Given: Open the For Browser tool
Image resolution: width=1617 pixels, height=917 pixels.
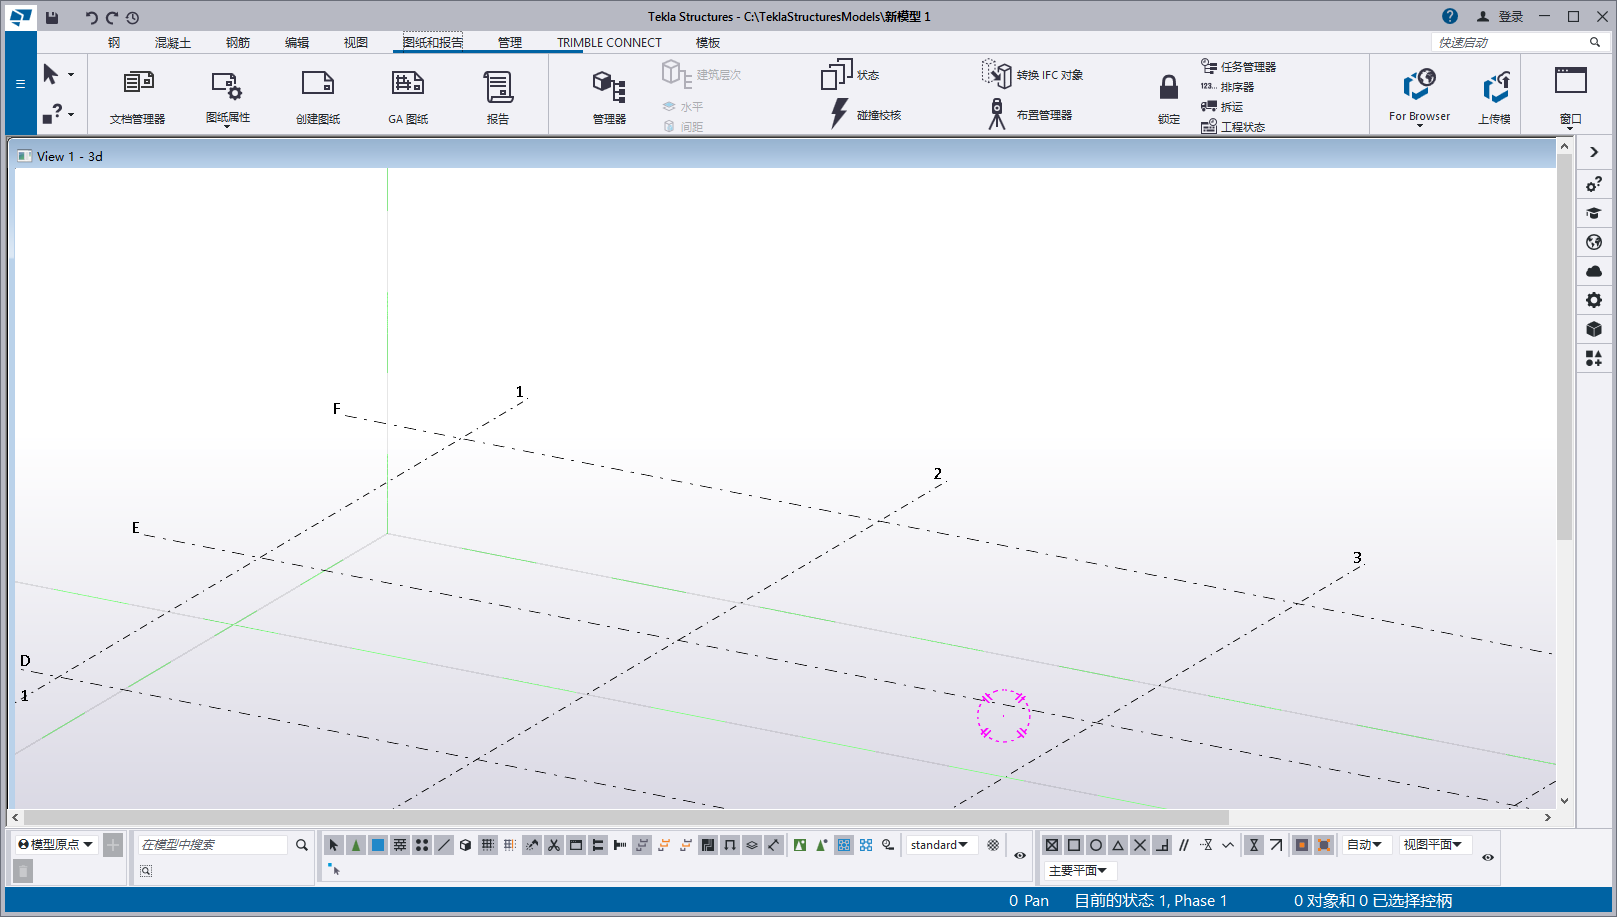Looking at the screenshot, I should [1418, 93].
